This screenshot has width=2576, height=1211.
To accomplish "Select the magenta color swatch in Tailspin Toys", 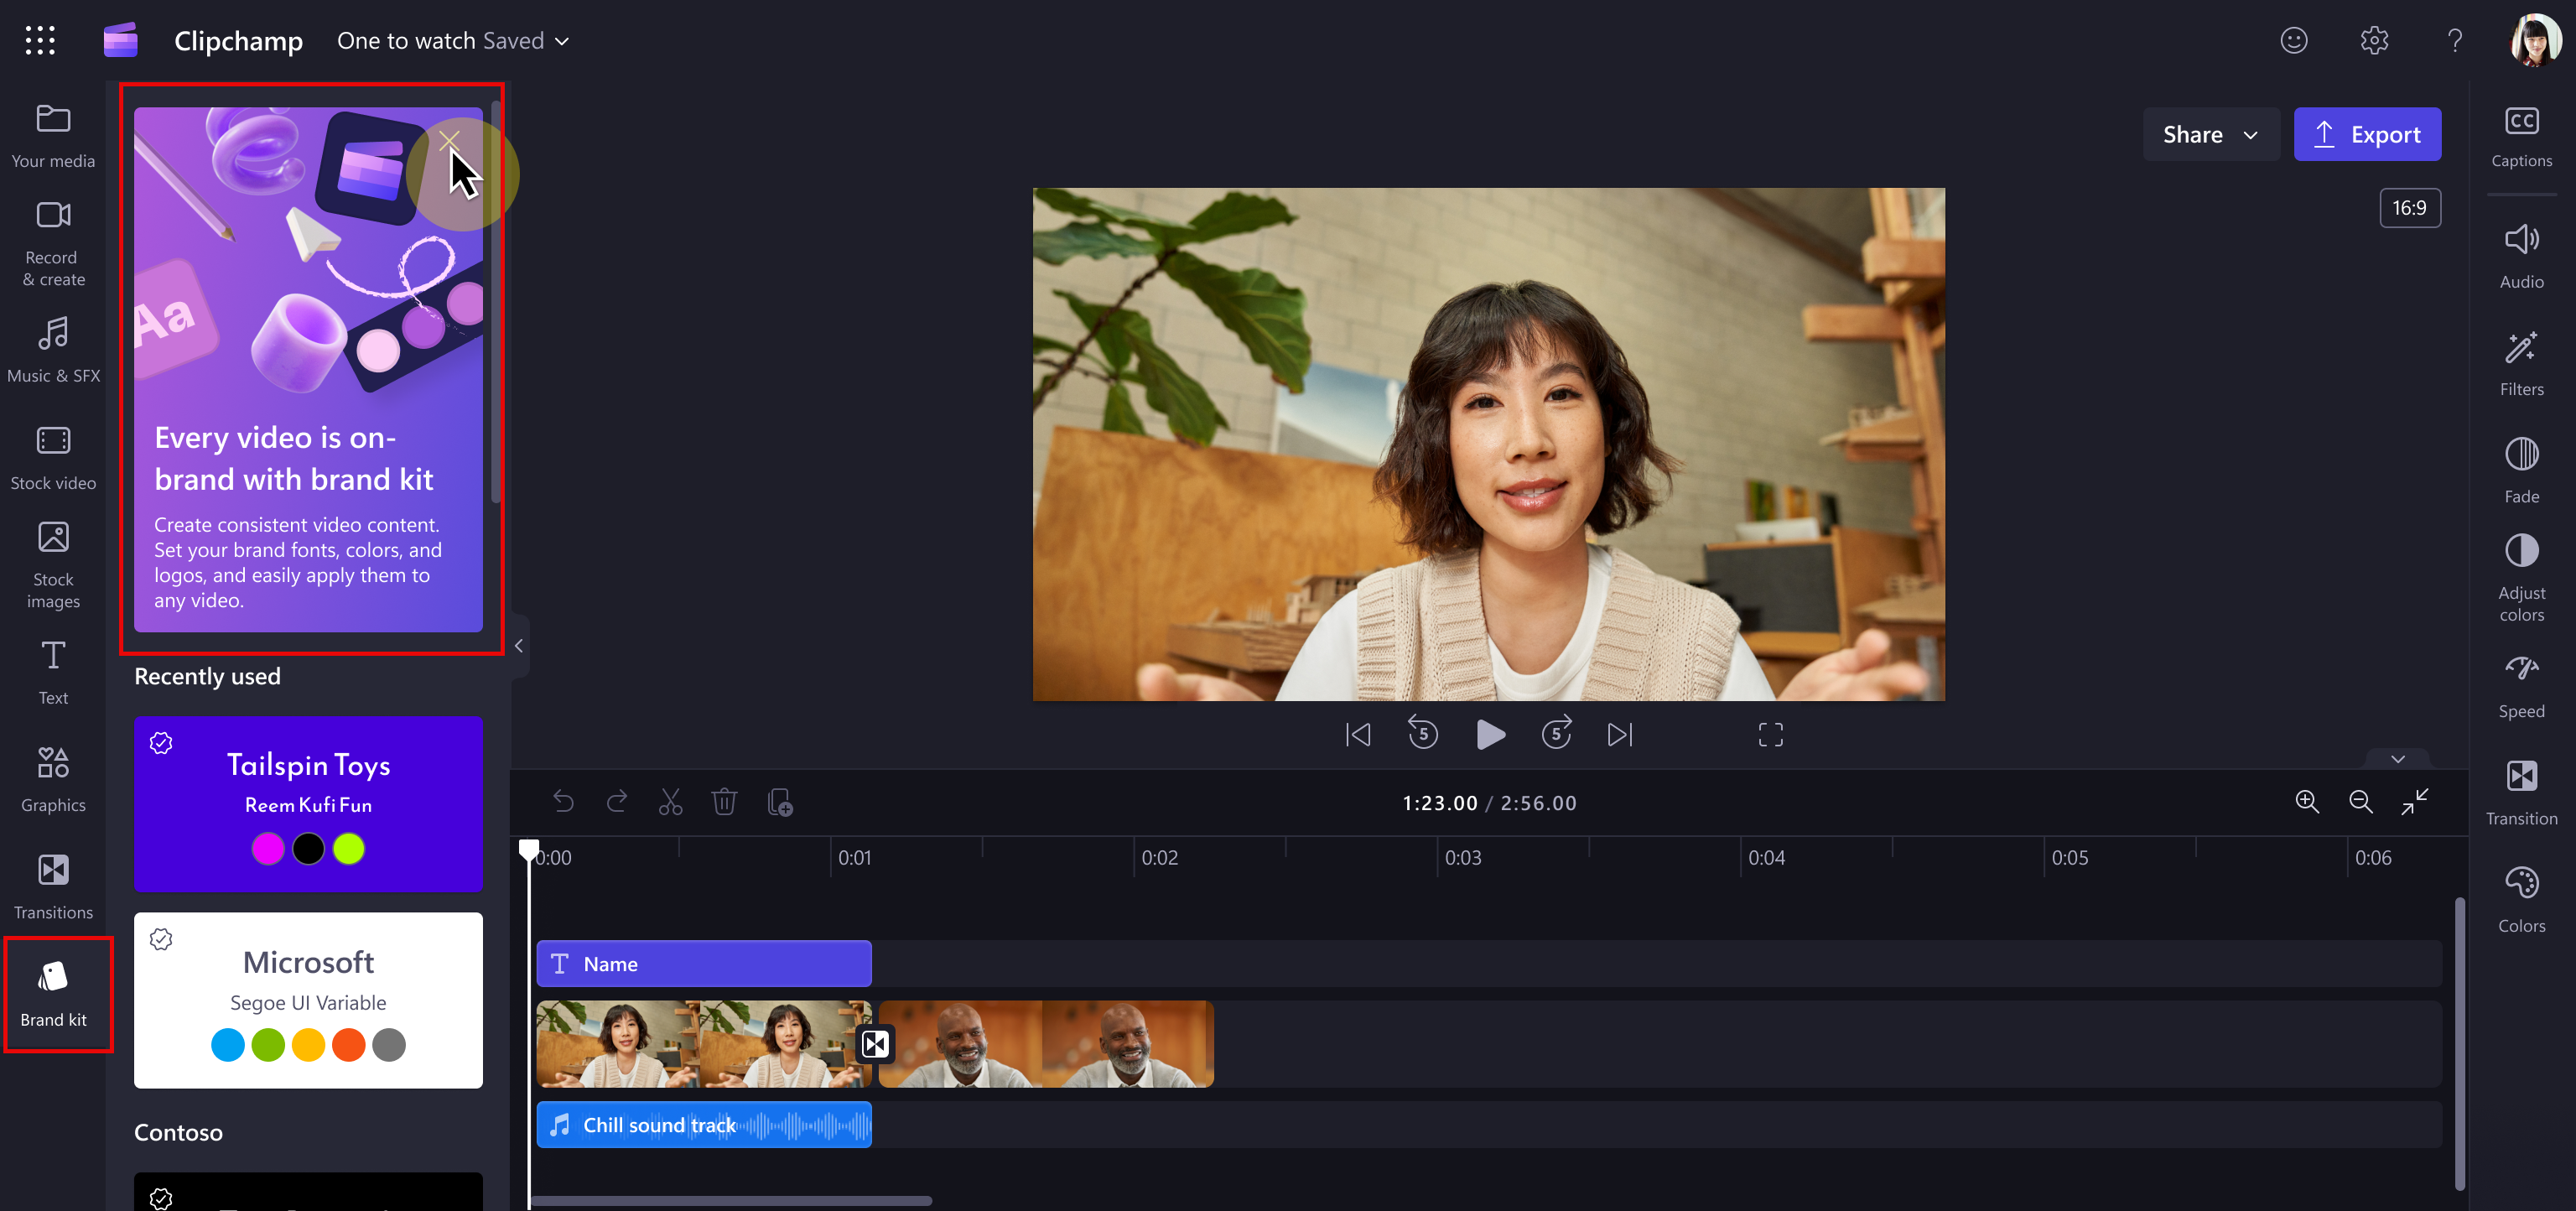I will point(267,850).
